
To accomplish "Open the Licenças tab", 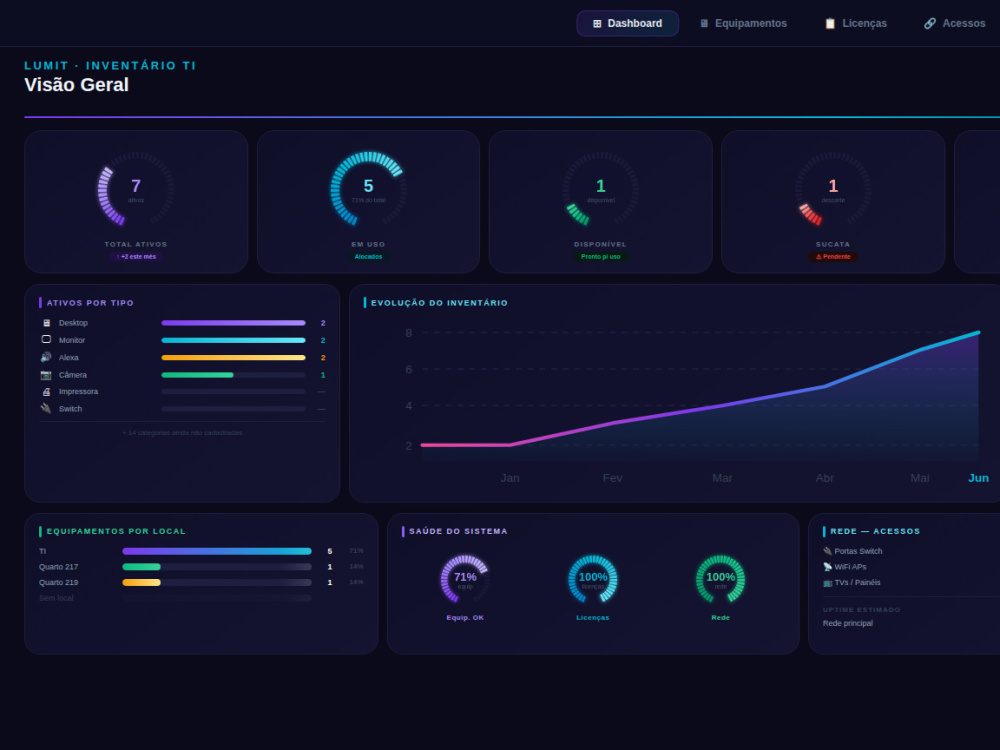I will (x=855, y=24).
